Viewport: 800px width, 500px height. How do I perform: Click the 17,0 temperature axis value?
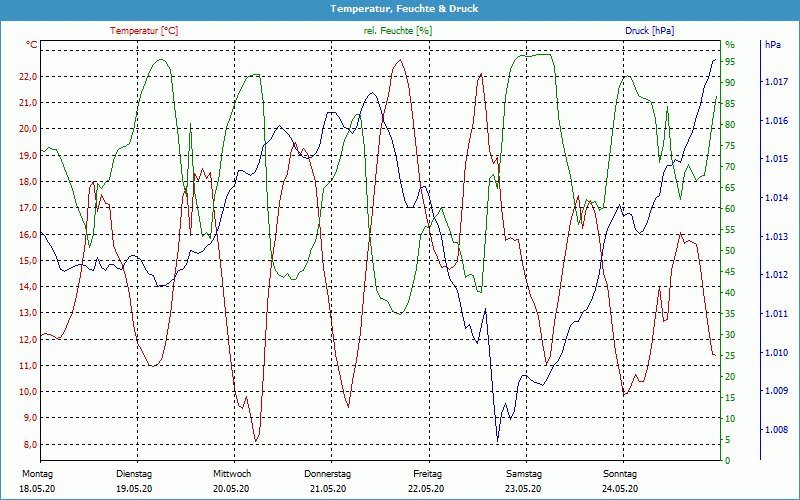[28, 208]
